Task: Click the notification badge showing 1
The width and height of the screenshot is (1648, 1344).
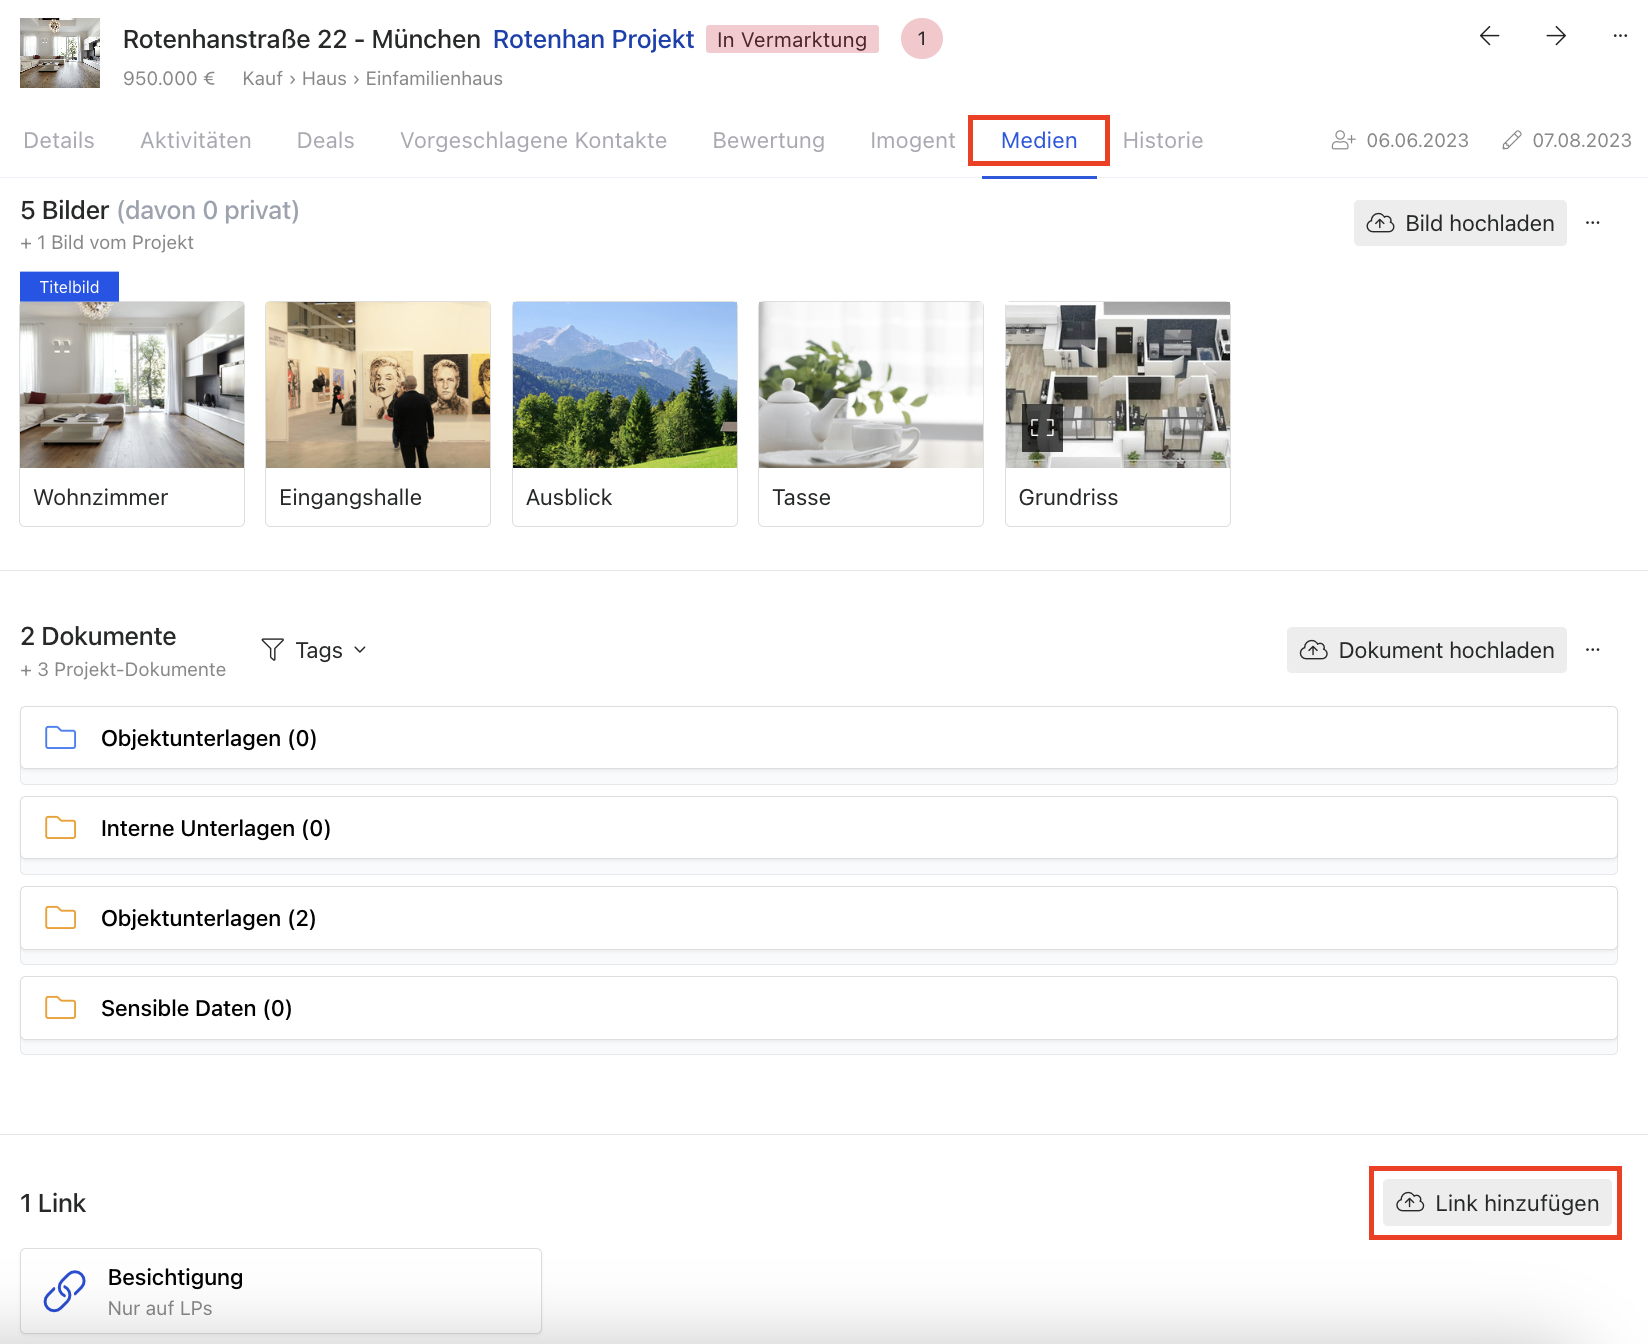Action: [x=922, y=39]
